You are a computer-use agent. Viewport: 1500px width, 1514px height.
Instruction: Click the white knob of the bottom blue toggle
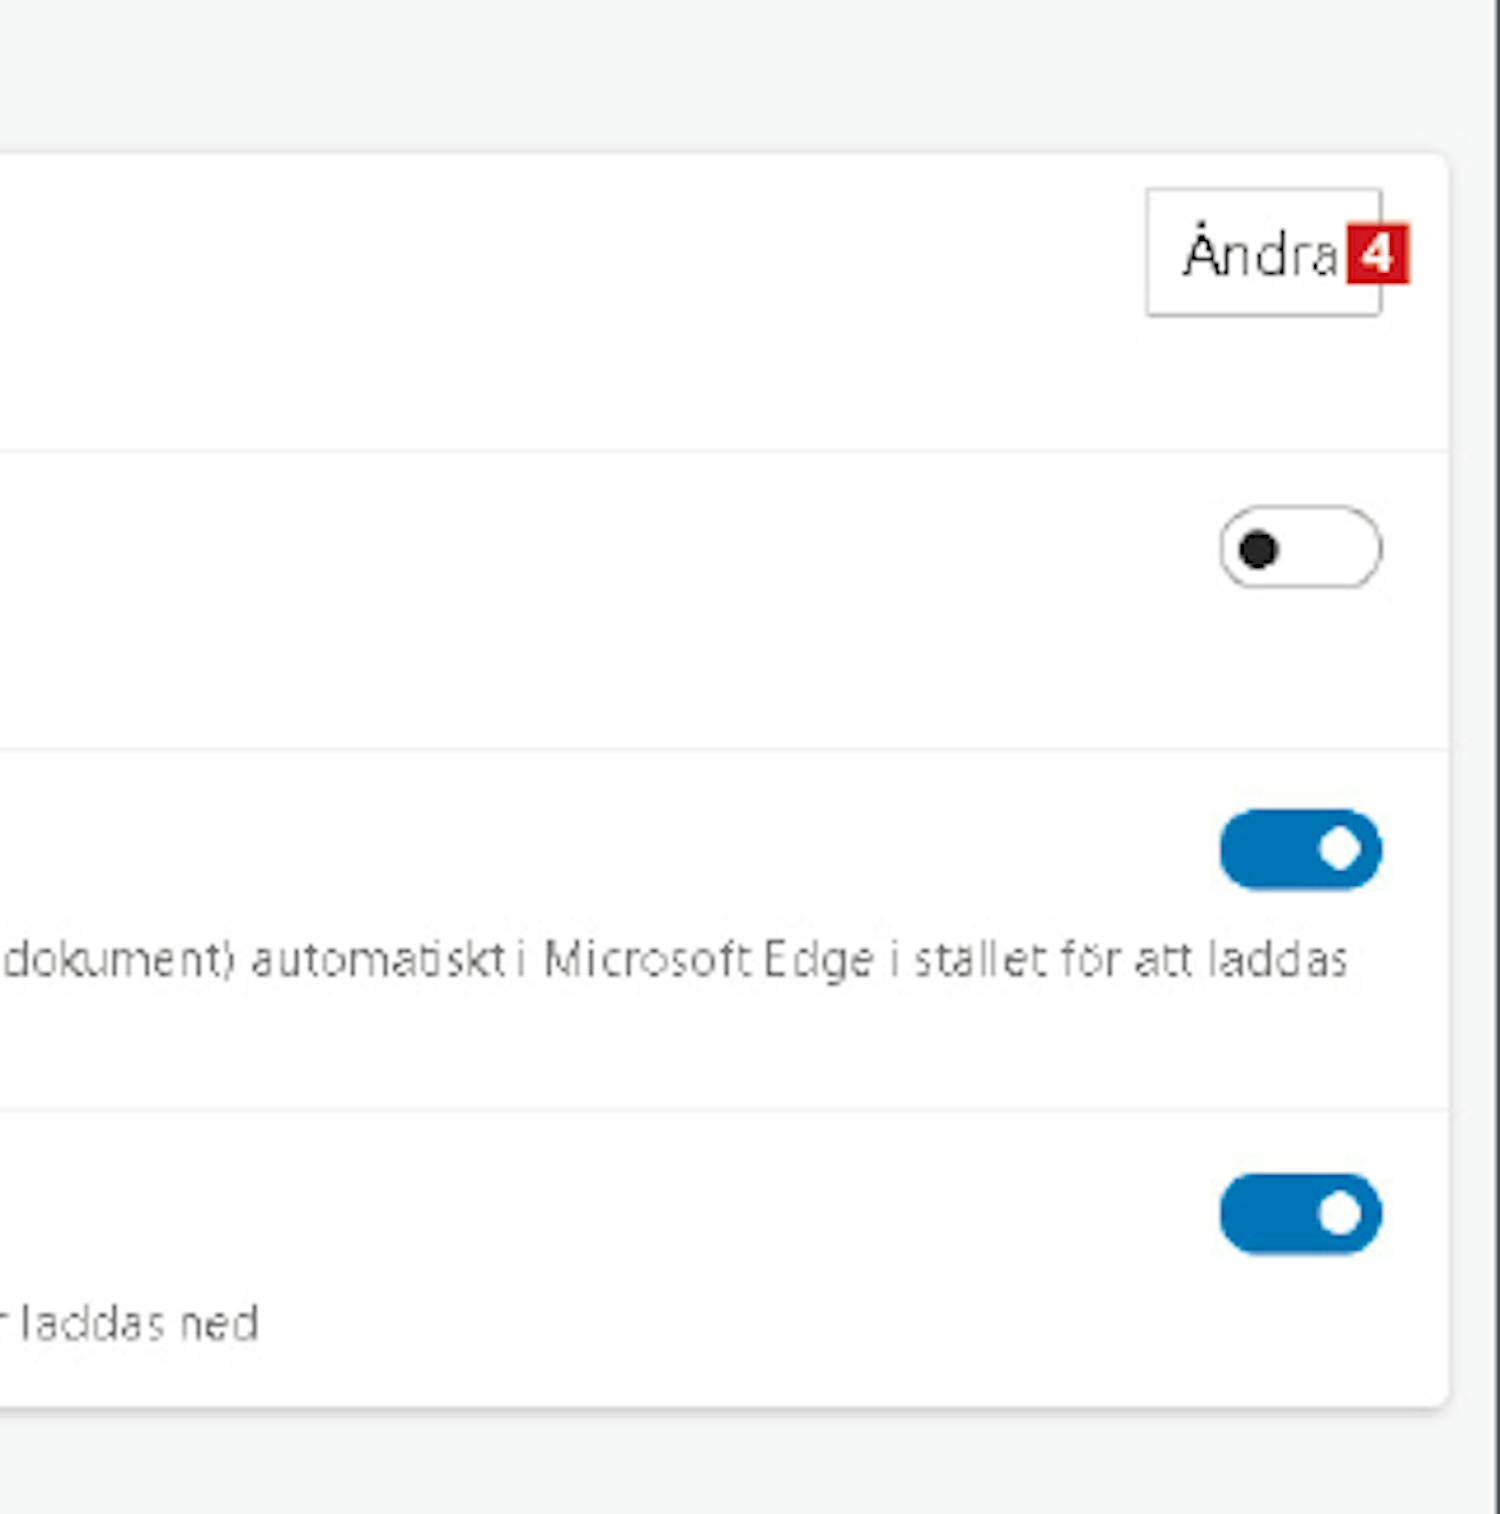click(x=1340, y=1214)
